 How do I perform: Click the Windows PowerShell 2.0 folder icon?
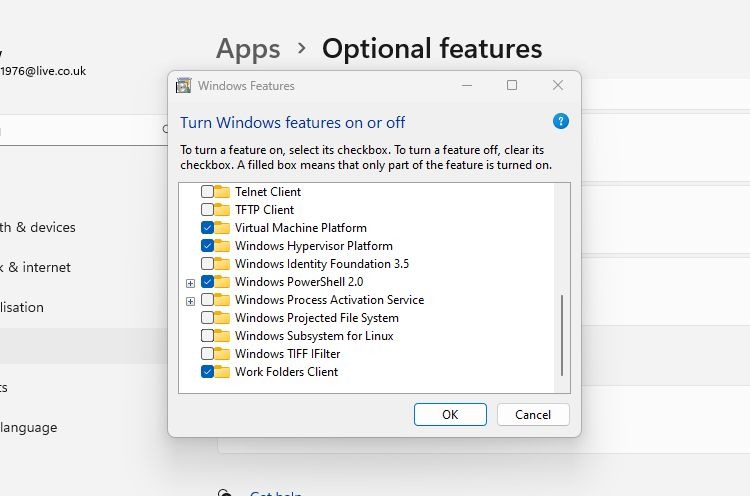click(x=222, y=282)
